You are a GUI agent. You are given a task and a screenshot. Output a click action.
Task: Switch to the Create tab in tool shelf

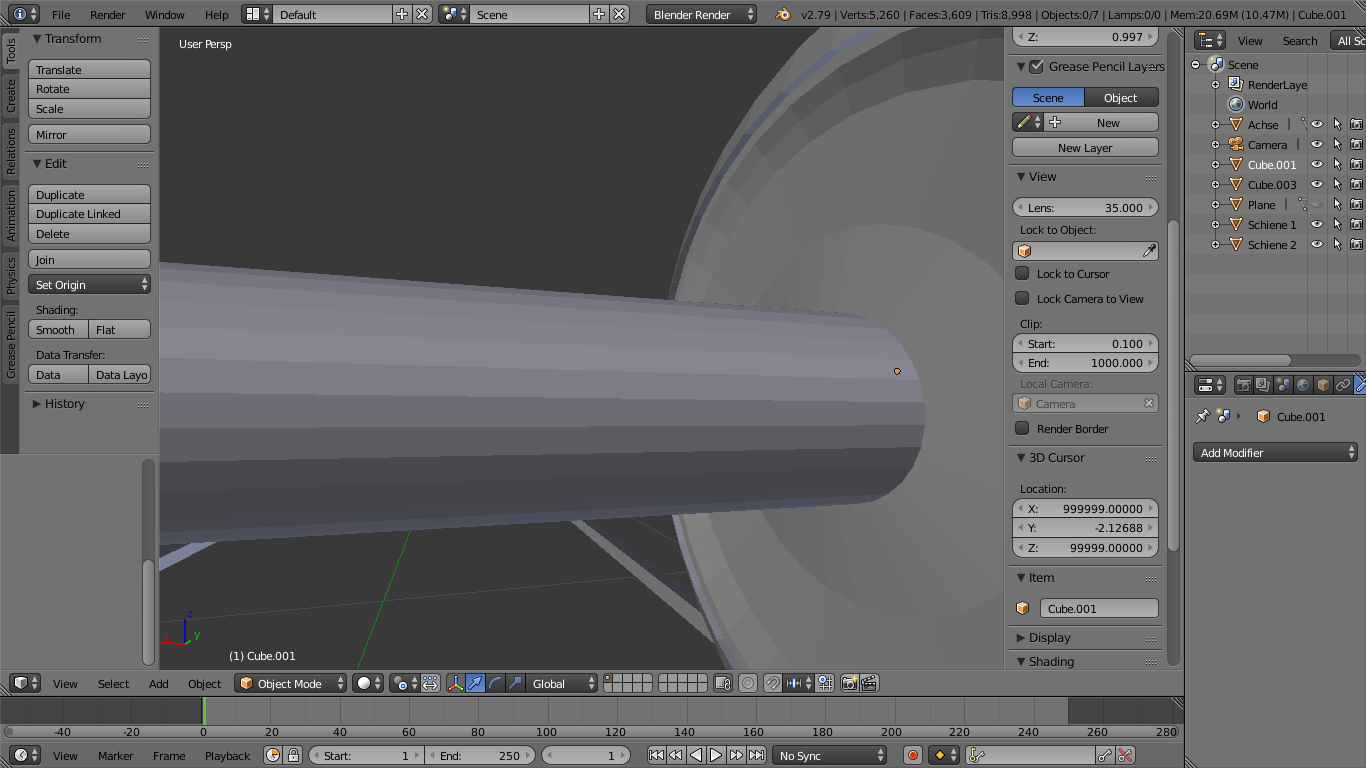(11, 96)
